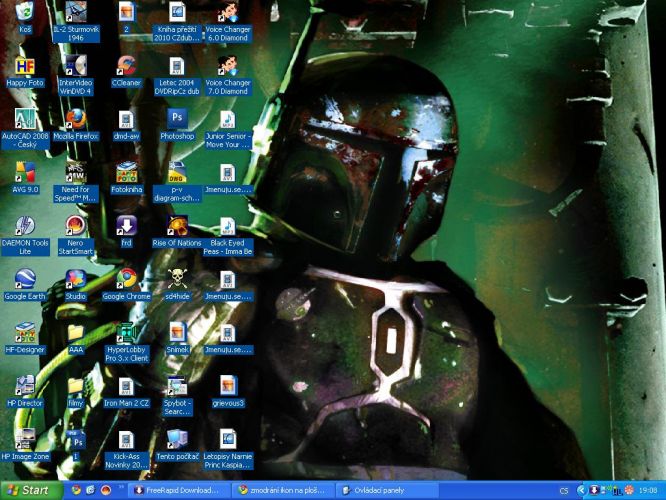Launch InterVideo WinDVD 4 shortcut
Screen dimensions: 666x500
point(76,75)
